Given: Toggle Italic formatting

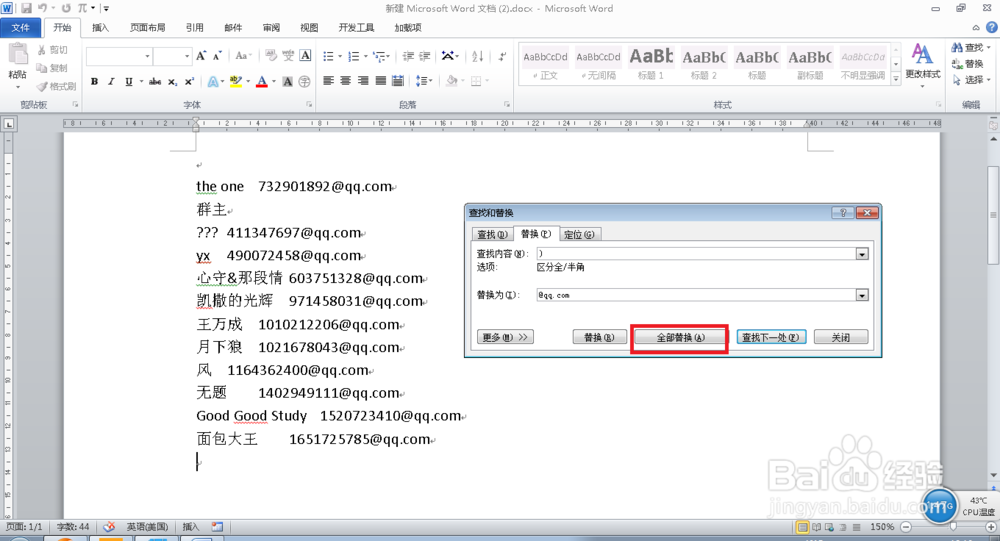Looking at the screenshot, I should coord(111,82).
